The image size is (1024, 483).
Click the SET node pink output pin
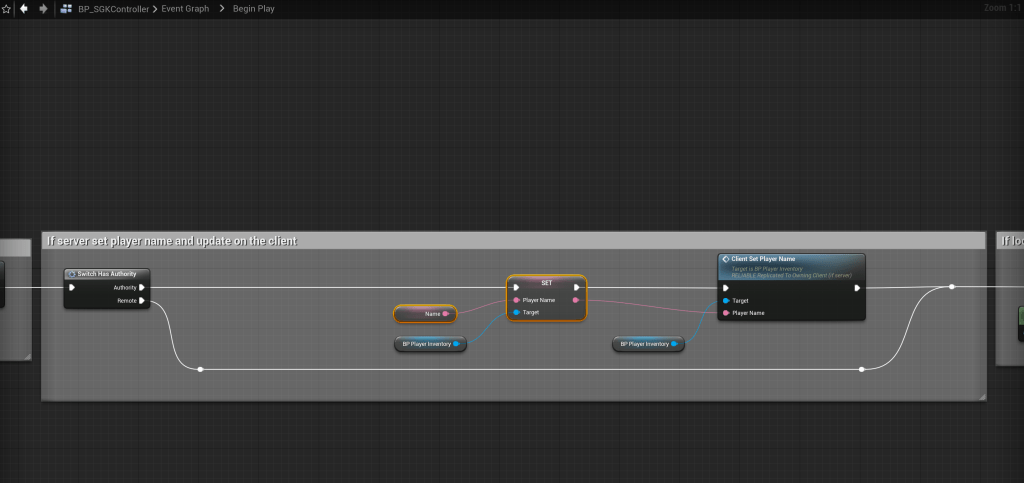pos(575,300)
